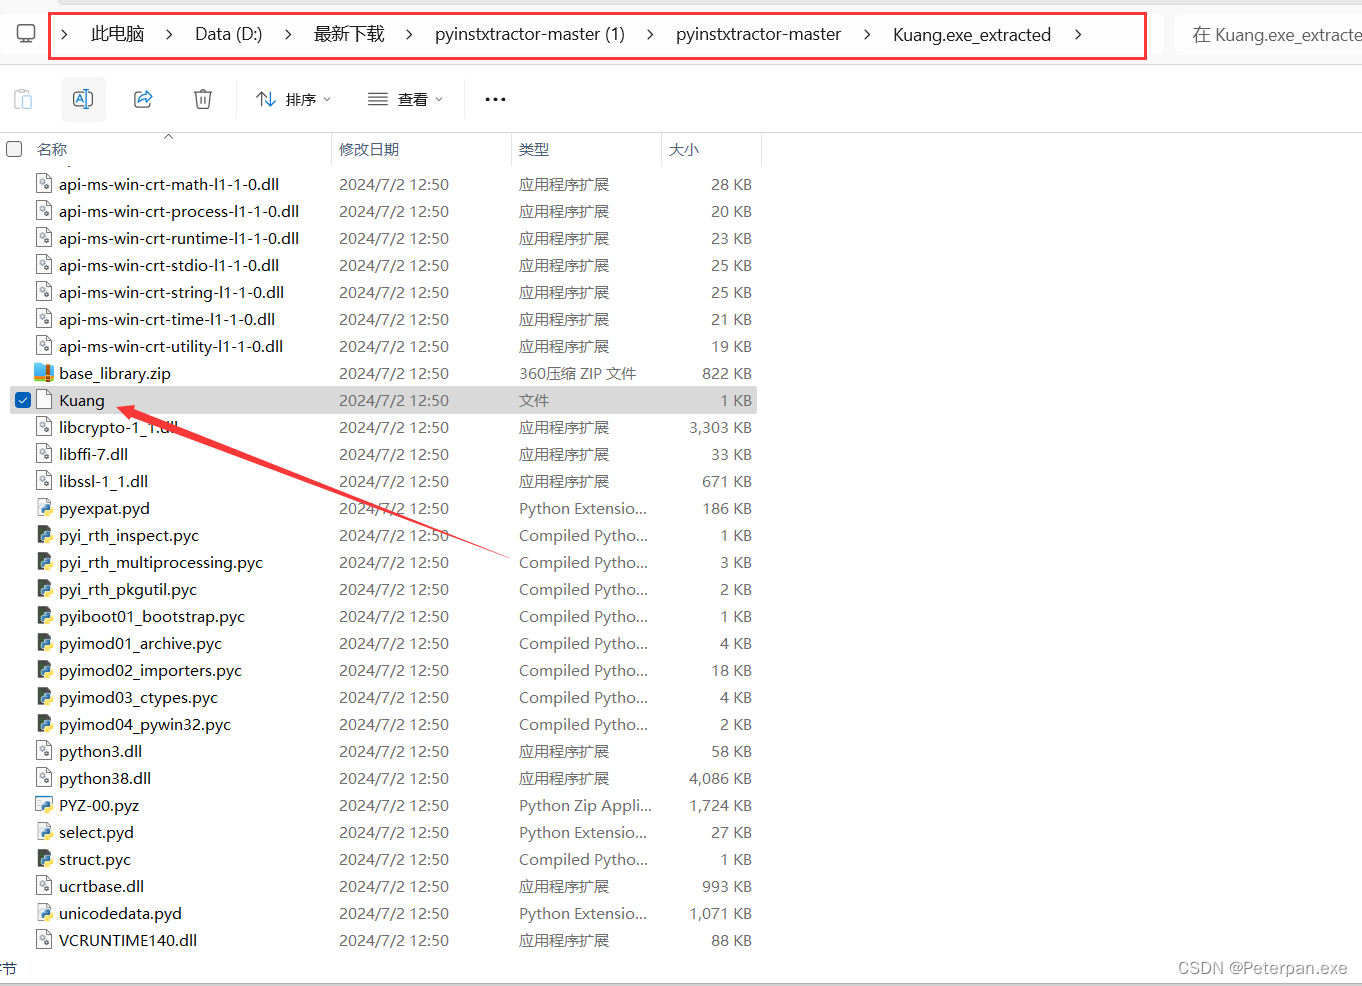Click the pyi_rth_inspect.pyc file icon
Viewport: 1362px width, 986px height.
point(44,535)
